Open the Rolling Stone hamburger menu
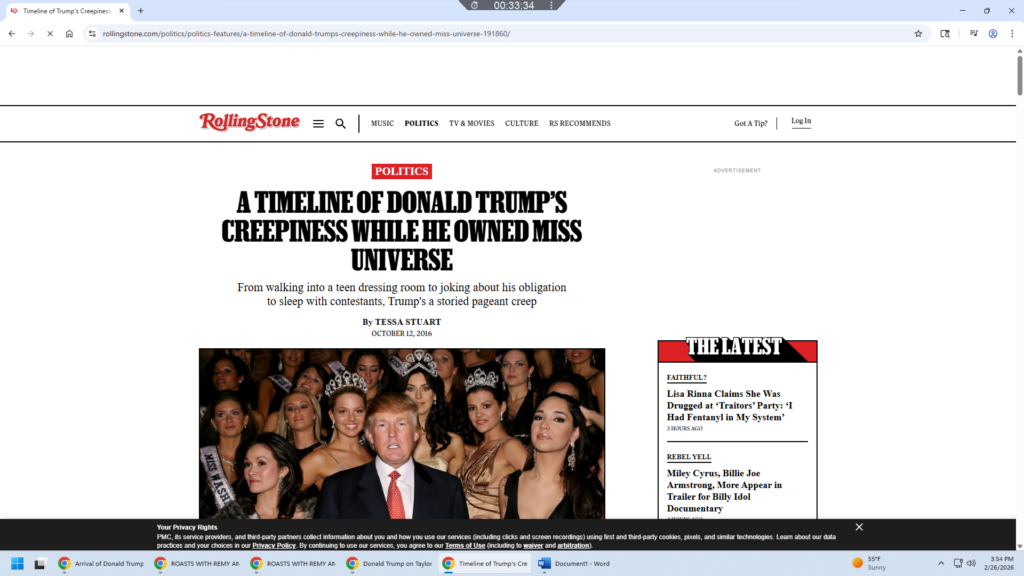 pos(318,124)
